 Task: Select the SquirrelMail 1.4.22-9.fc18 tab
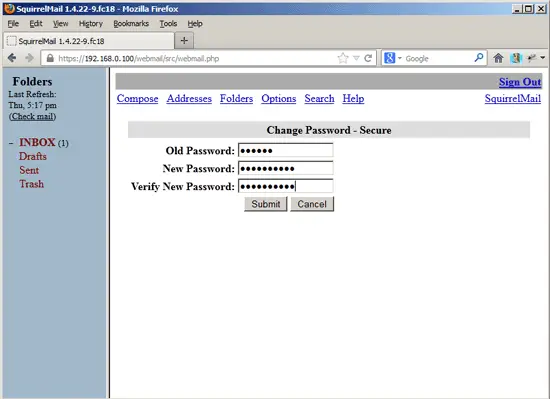coord(88,41)
